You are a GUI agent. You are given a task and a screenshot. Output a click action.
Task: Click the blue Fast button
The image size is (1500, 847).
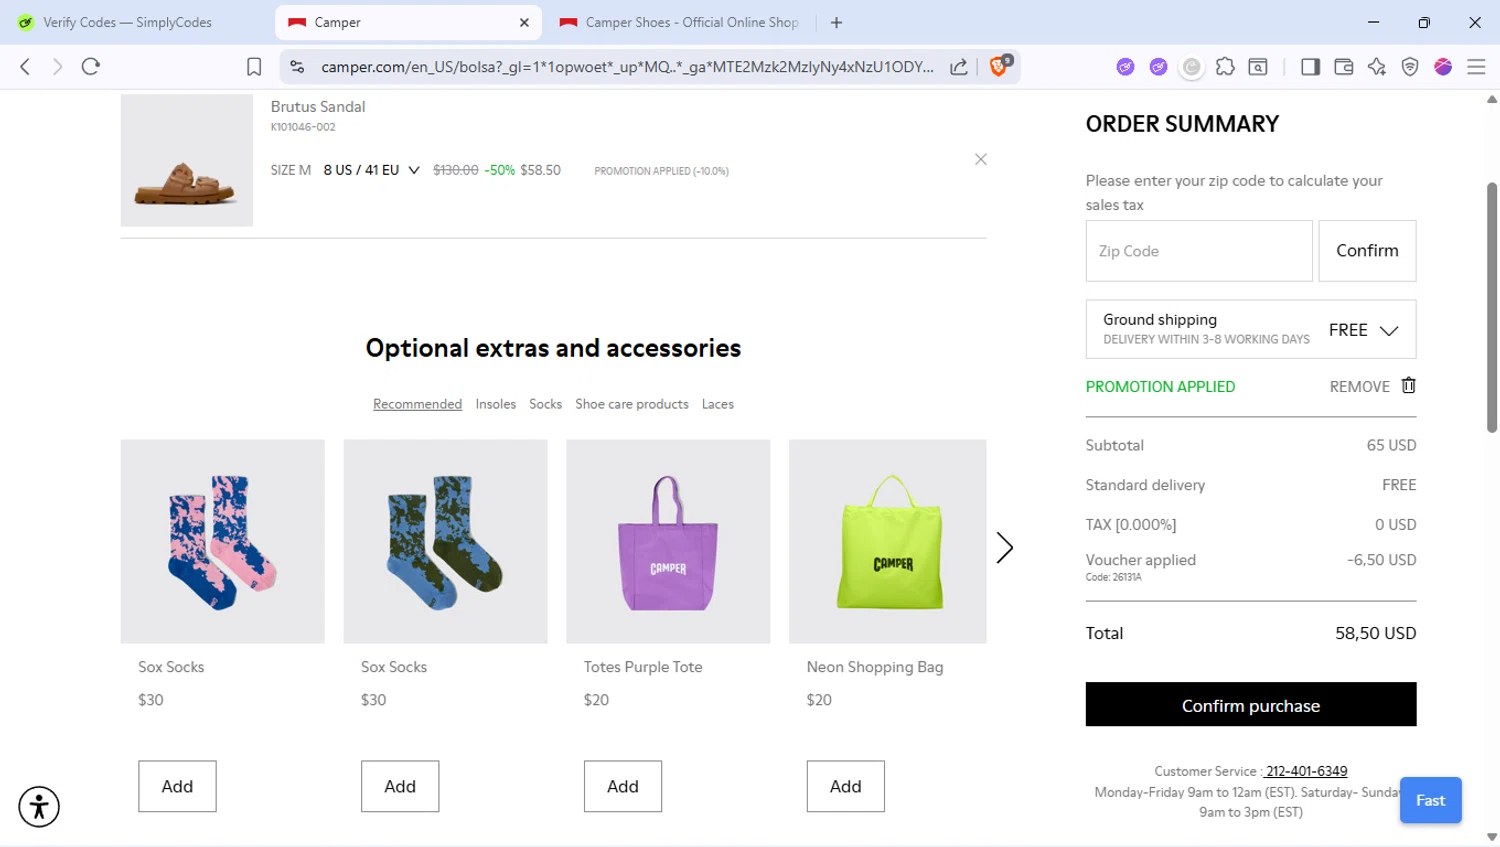click(1430, 800)
